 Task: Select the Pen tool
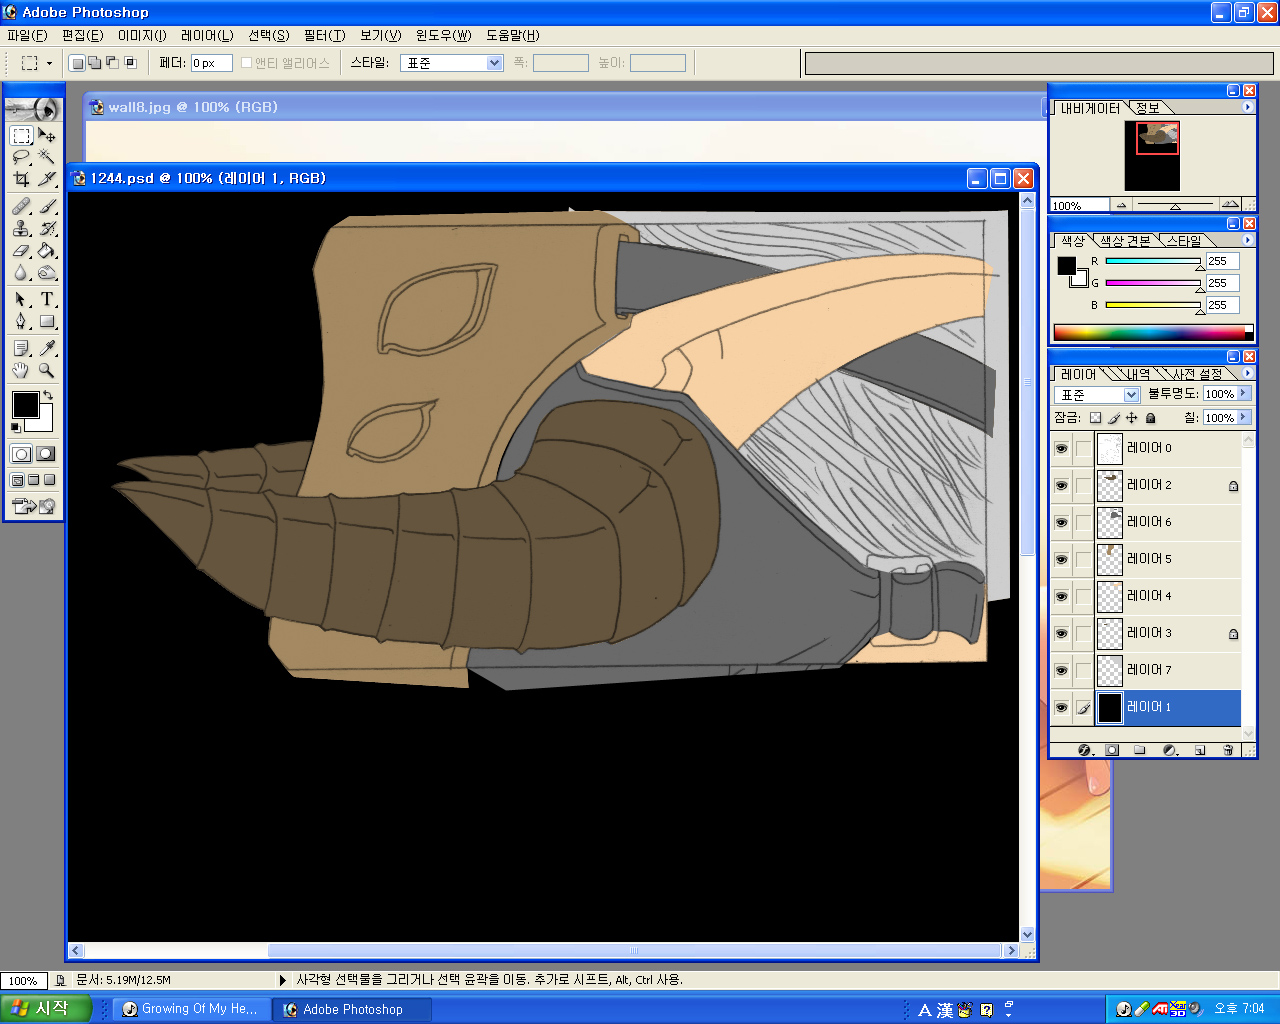click(x=21, y=321)
